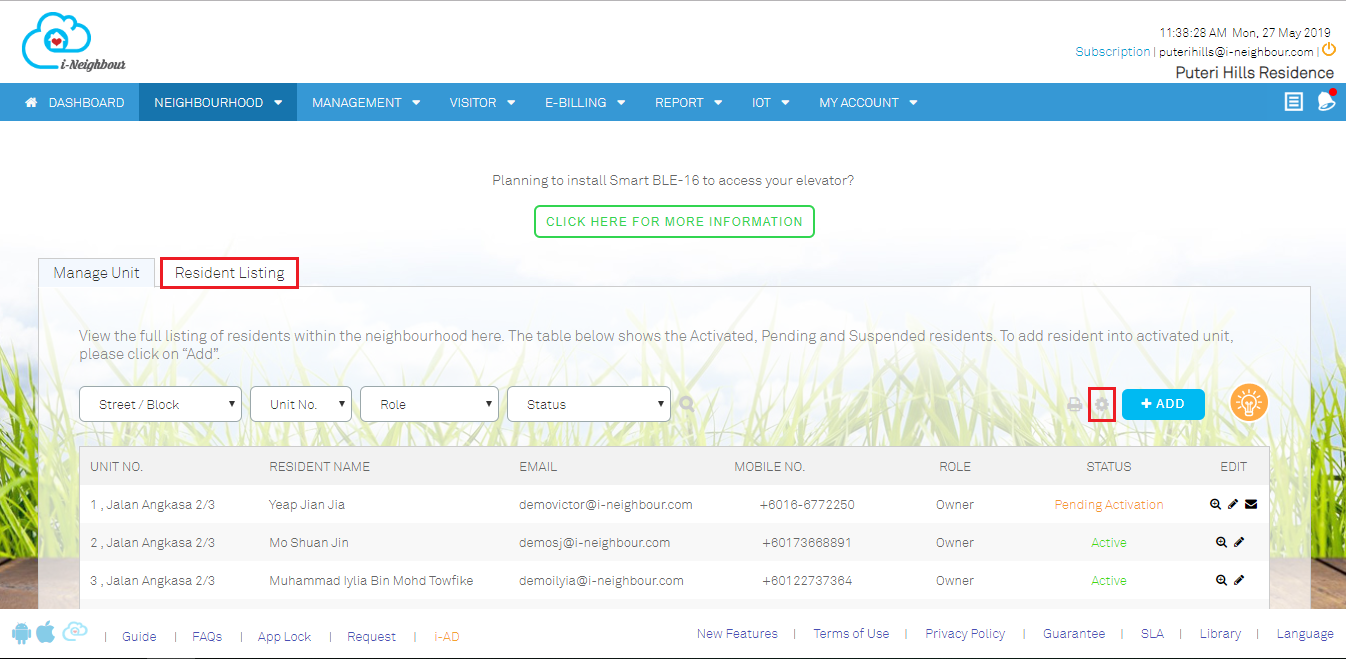Click the i-Neighbour logo
The width and height of the screenshot is (1346, 659).
pos(73,43)
